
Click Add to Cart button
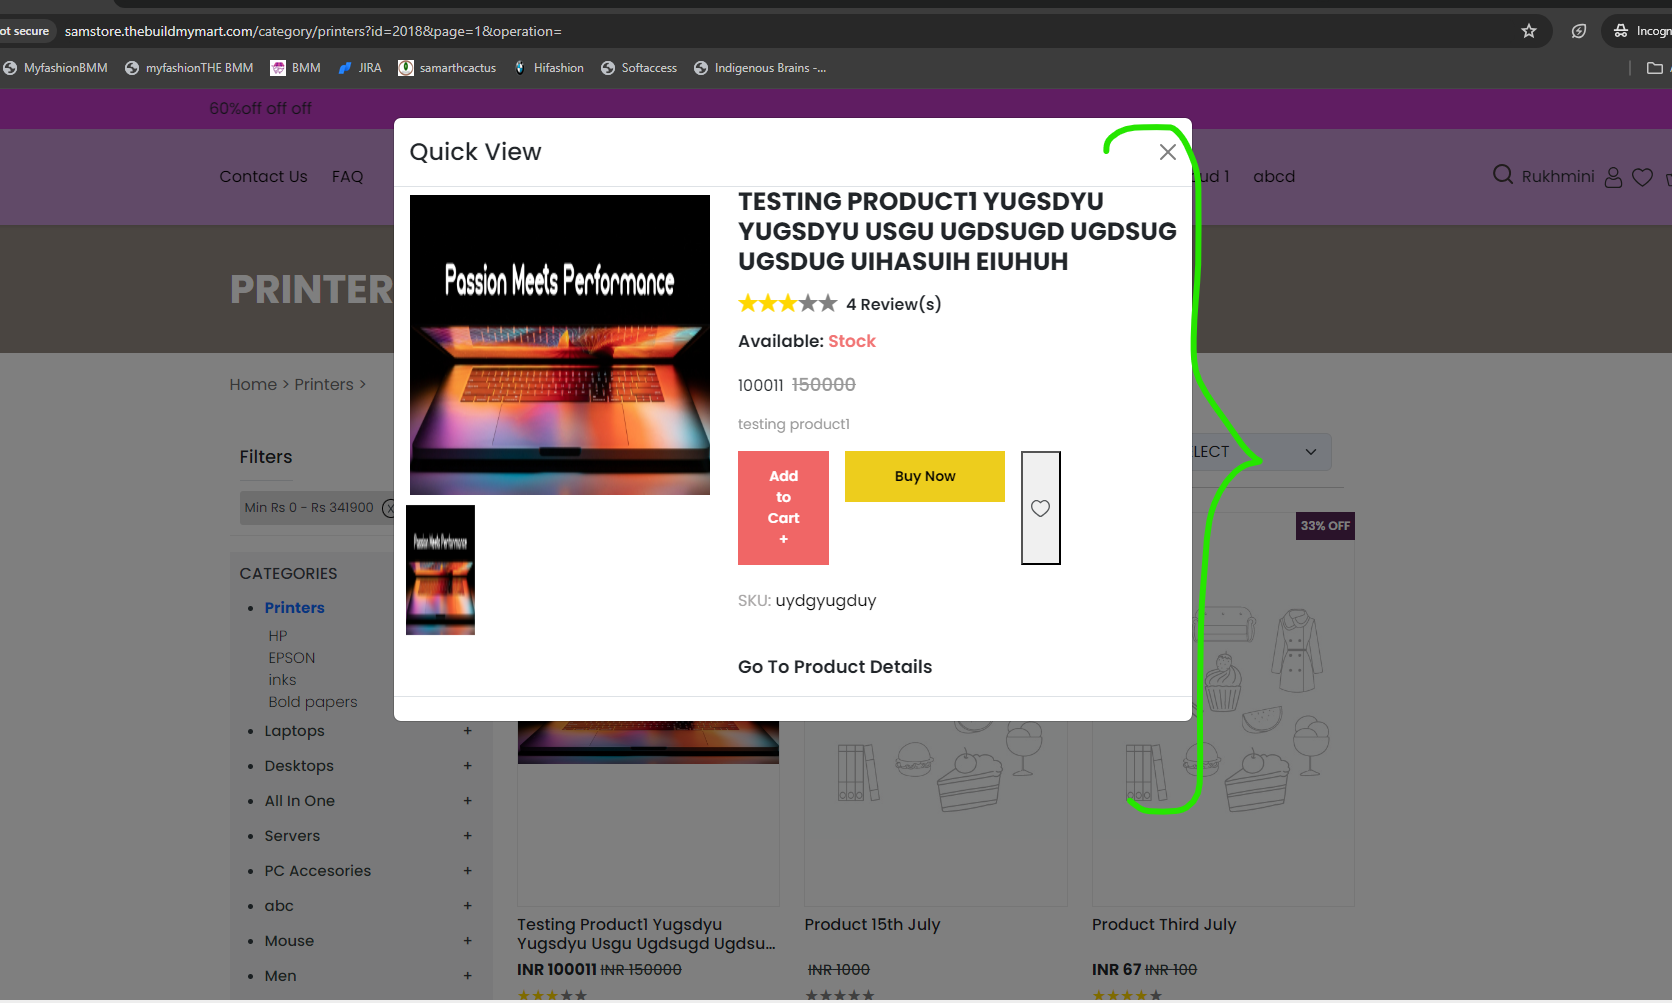click(783, 508)
